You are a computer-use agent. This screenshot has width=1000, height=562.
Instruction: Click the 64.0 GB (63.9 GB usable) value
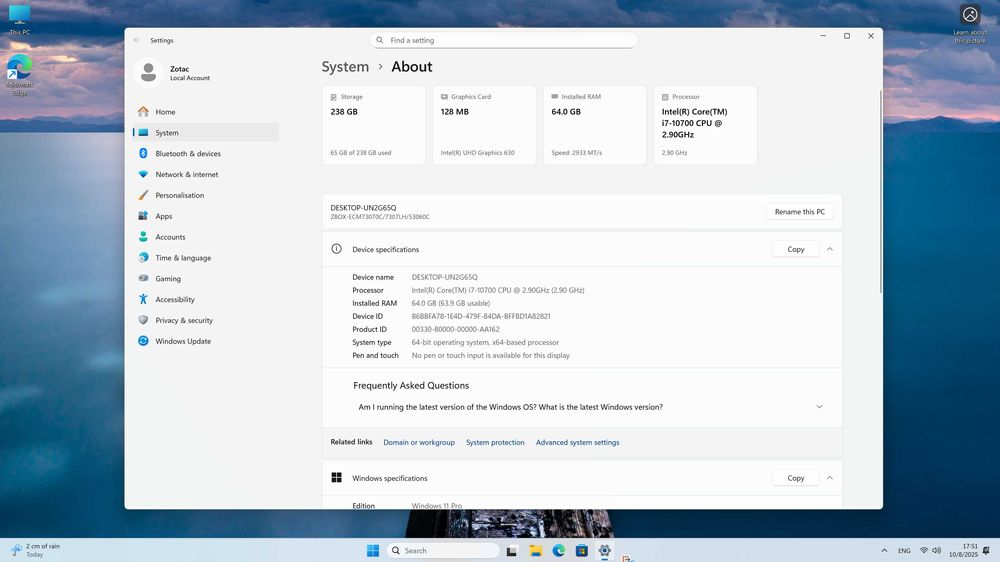coord(451,303)
